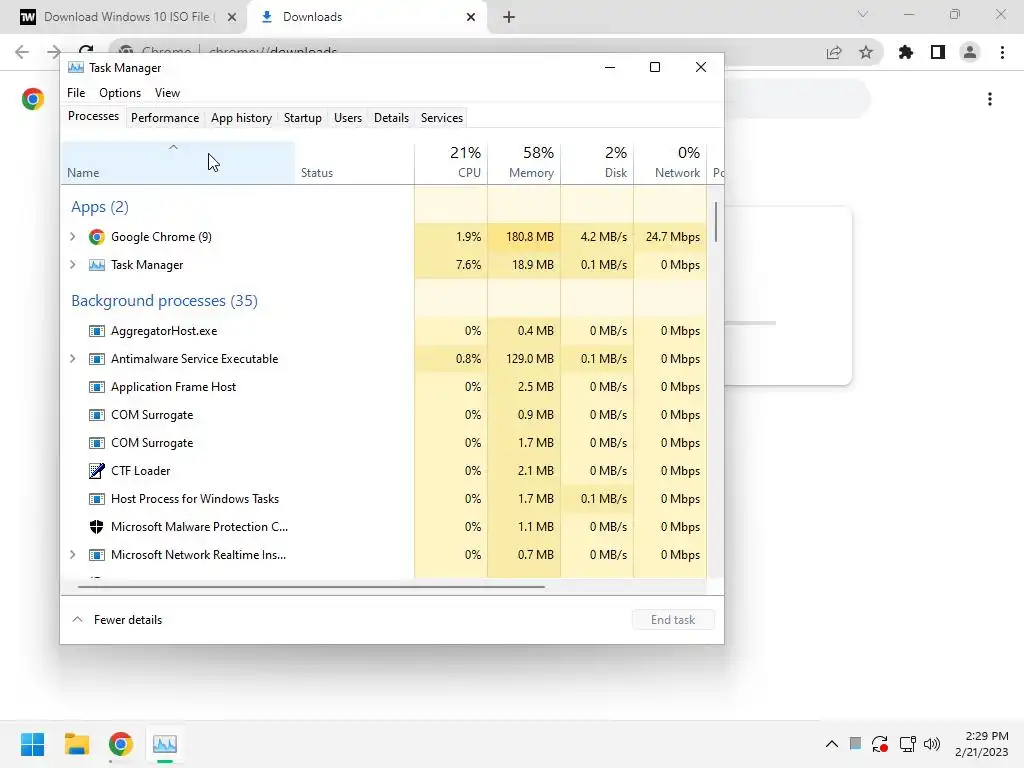Open Chrome tab search dropdown
1024x768 pixels.
(863, 14)
